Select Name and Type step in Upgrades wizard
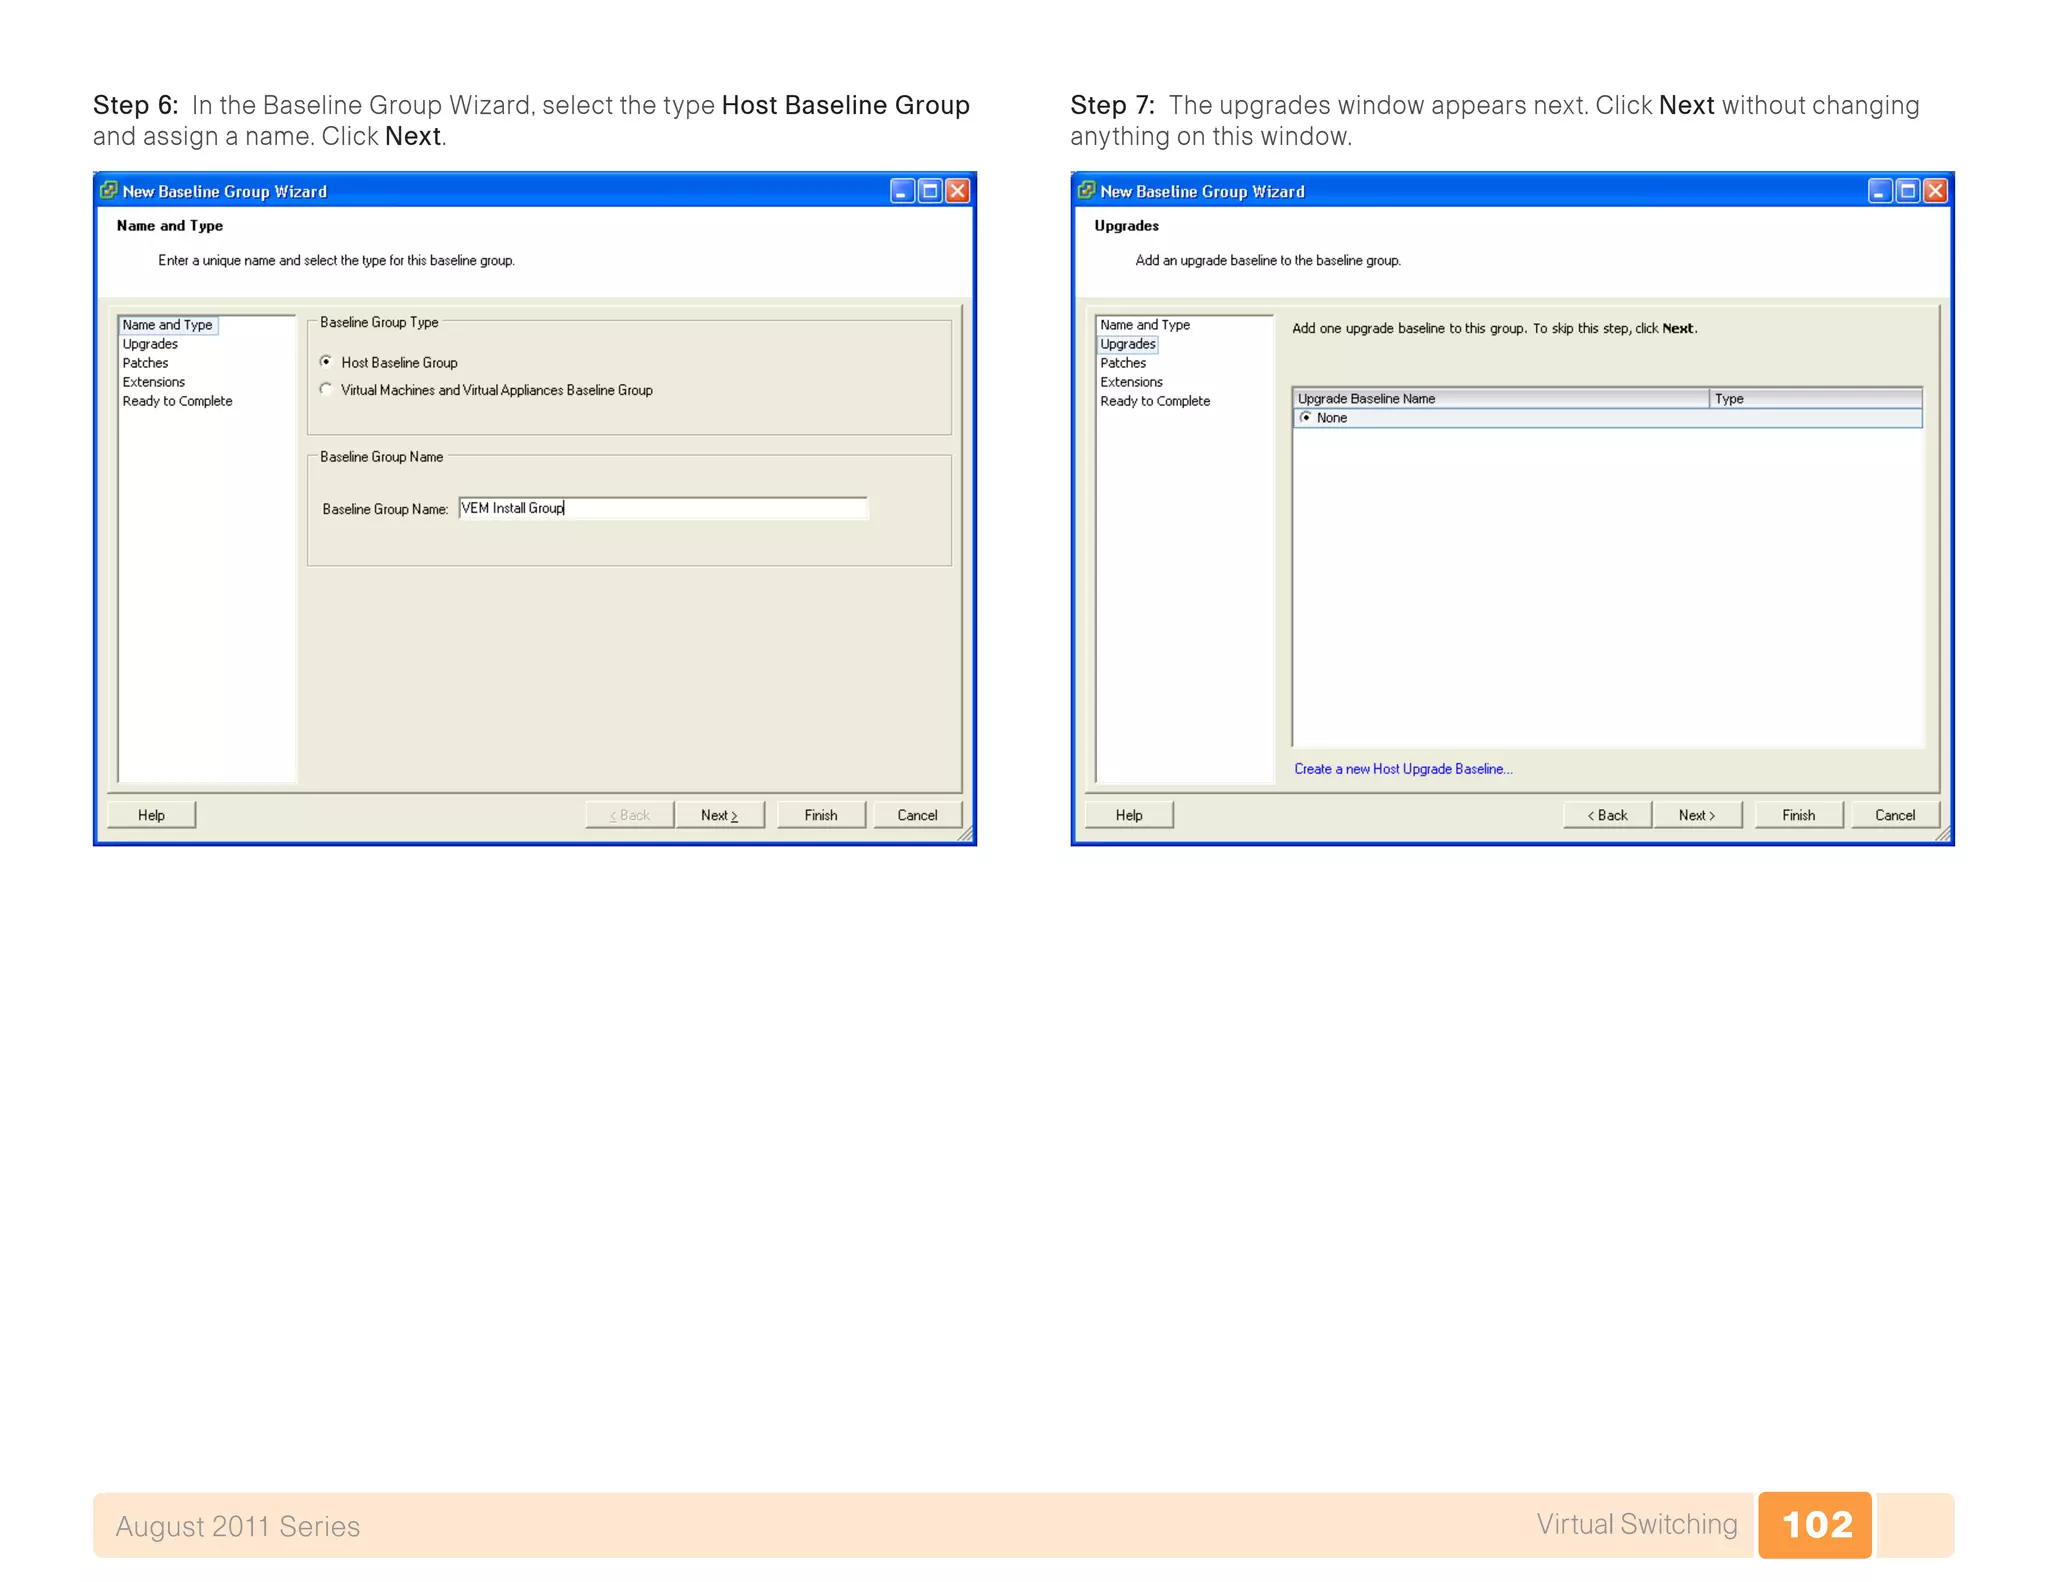 tap(1145, 325)
